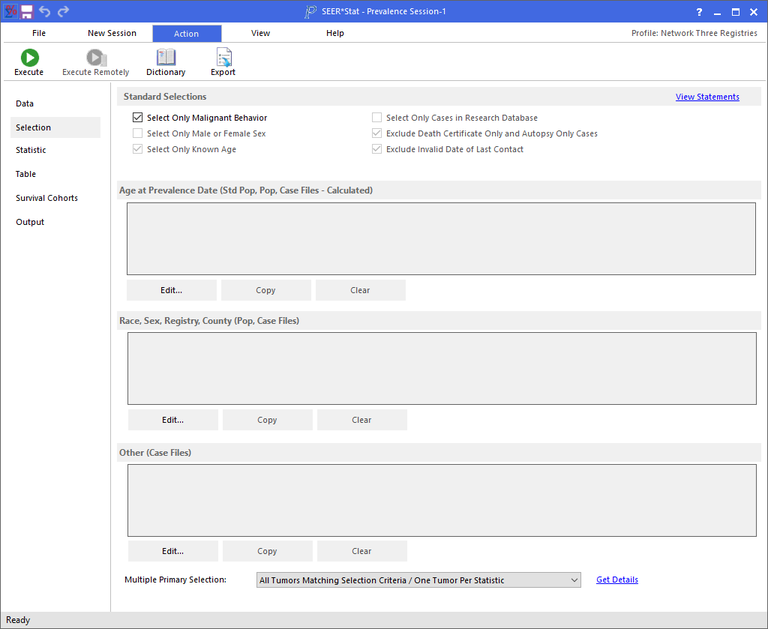This screenshot has height=629, width=768.
Task: Click the Save icon in title bar
Action: [x=27, y=11]
